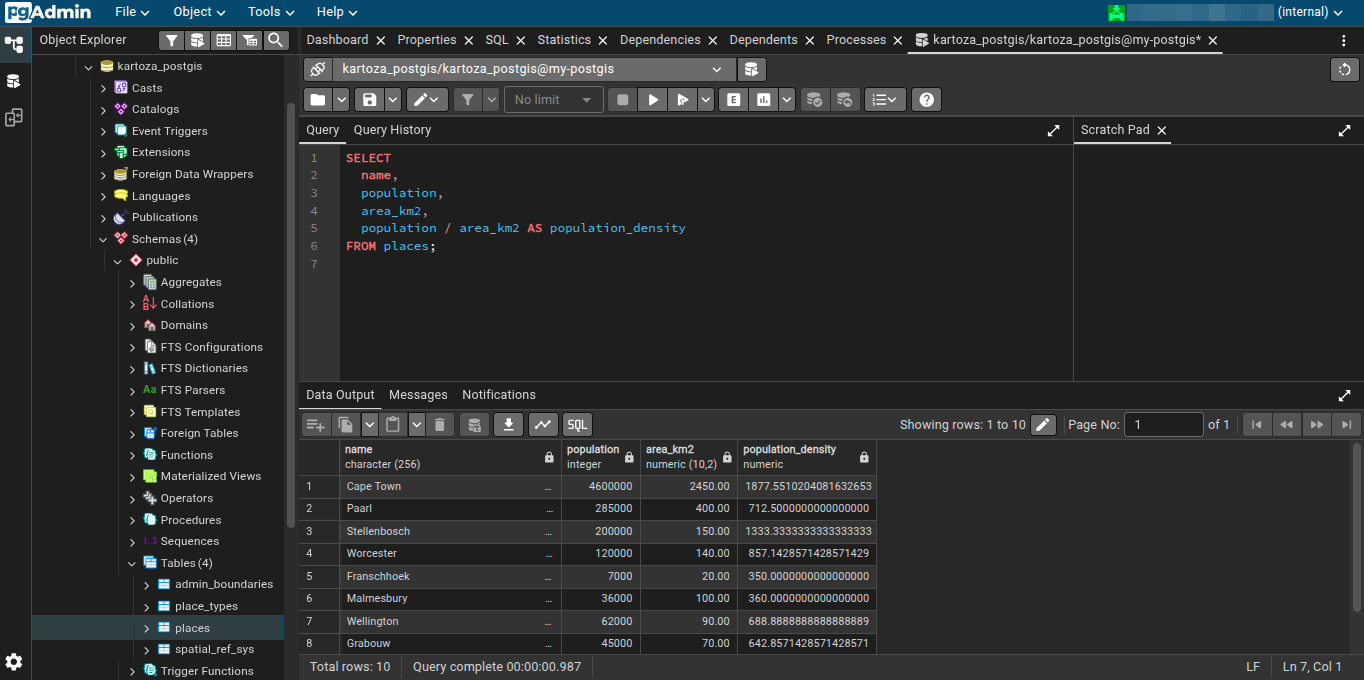Expand the admin_boundaries table node
The height and width of the screenshot is (680, 1364).
coord(147,585)
